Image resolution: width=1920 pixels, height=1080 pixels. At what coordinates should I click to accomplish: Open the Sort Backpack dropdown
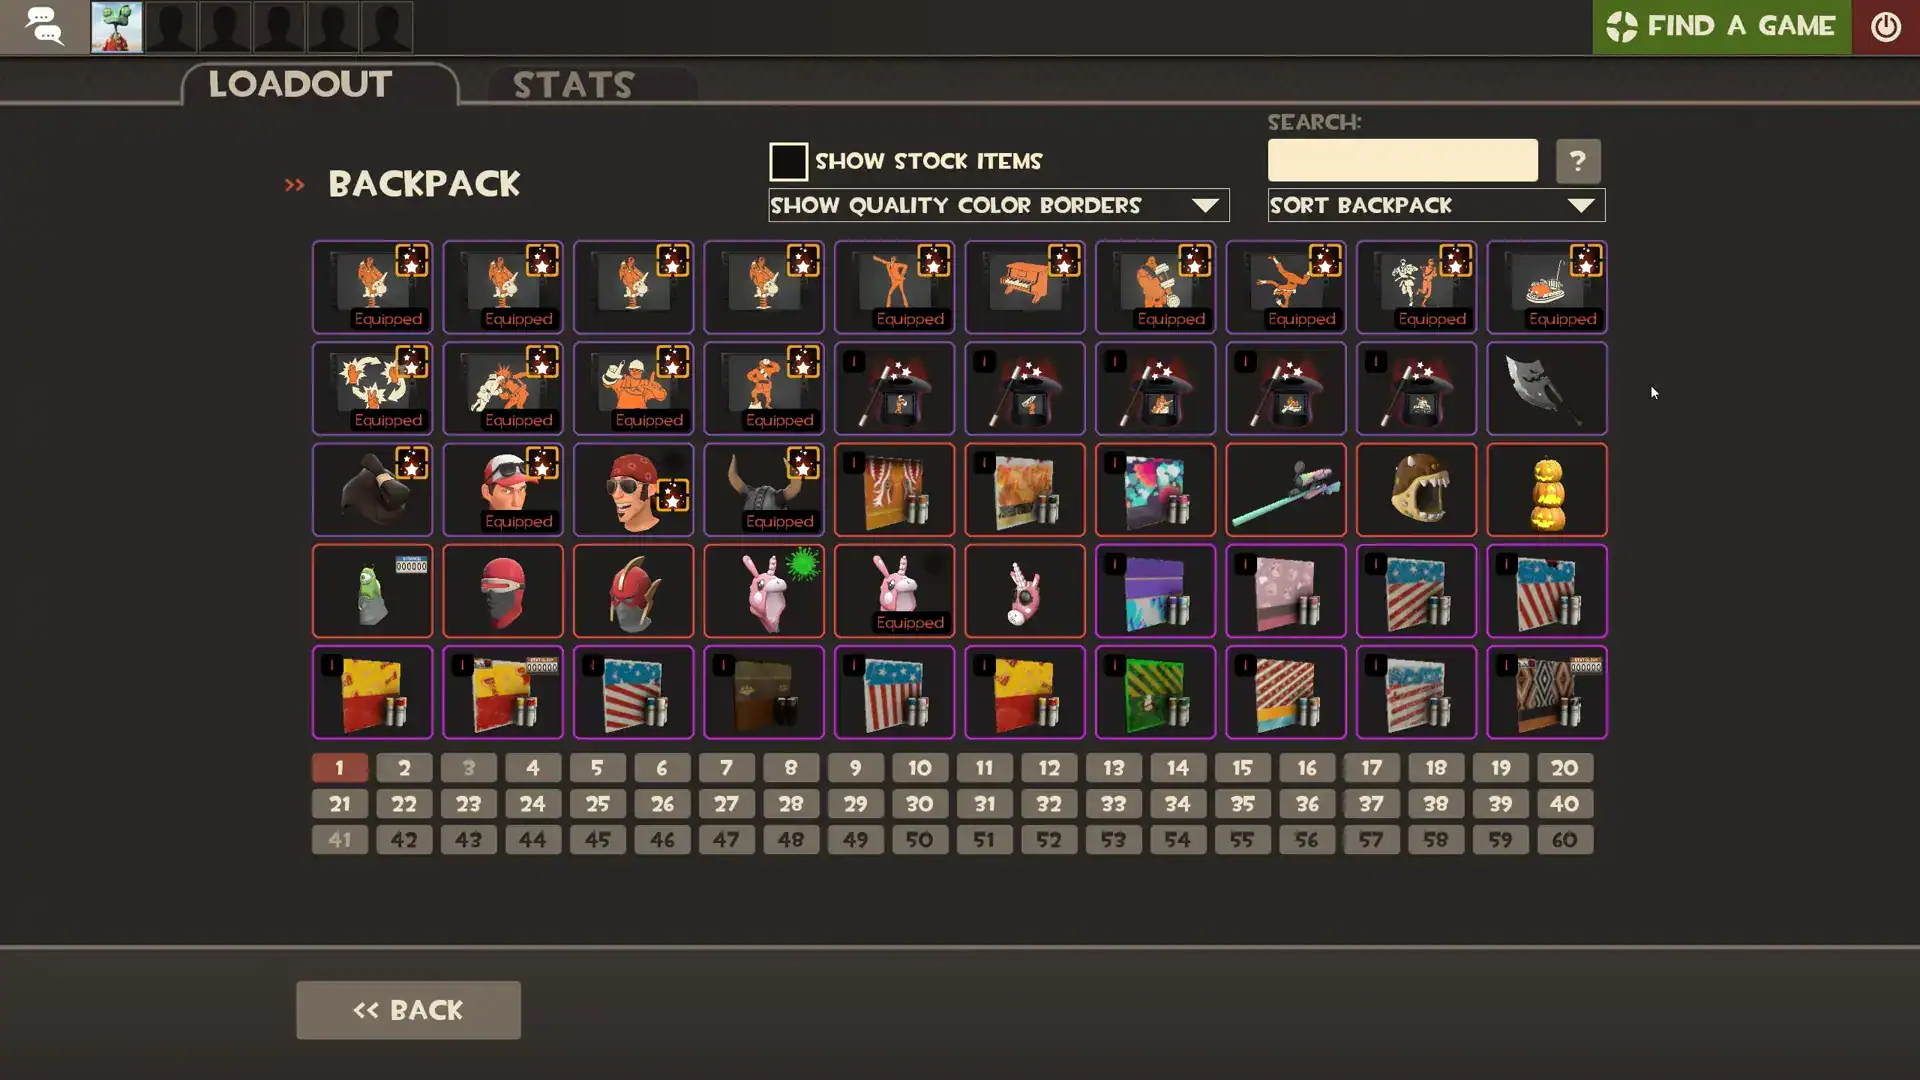click(1436, 205)
